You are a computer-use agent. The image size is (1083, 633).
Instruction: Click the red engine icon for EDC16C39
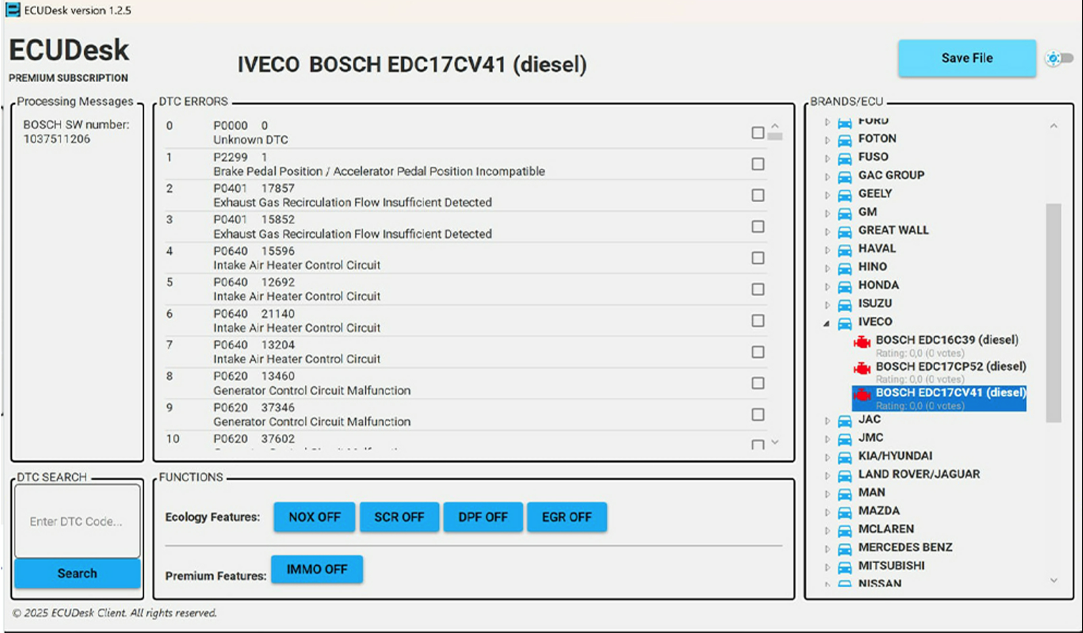click(862, 341)
